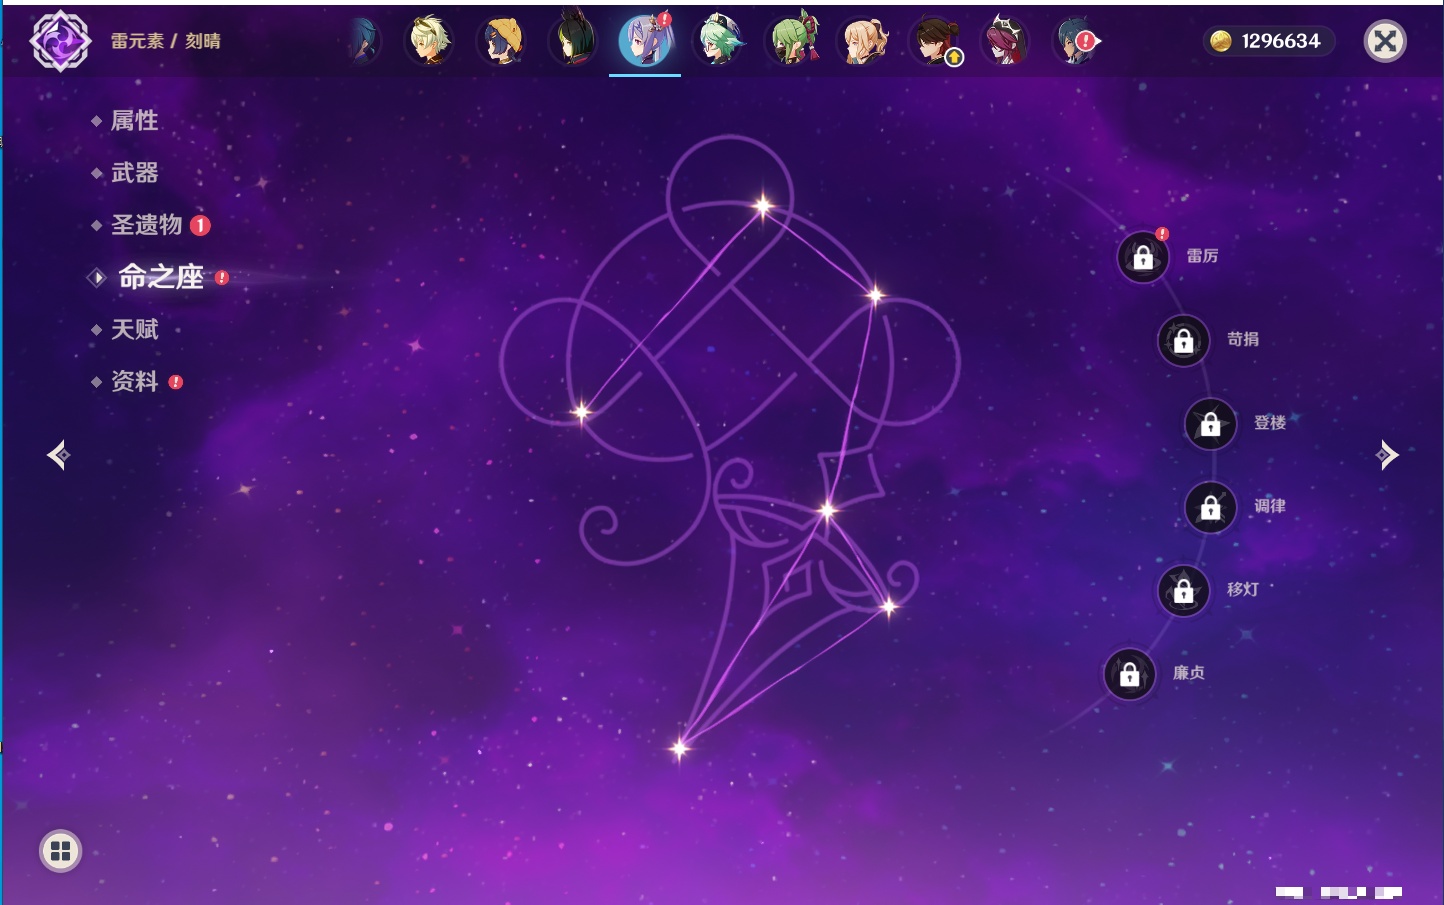The image size is (1444, 905).
Task: Click the lock icon for 调律
Action: pyautogui.click(x=1211, y=507)
